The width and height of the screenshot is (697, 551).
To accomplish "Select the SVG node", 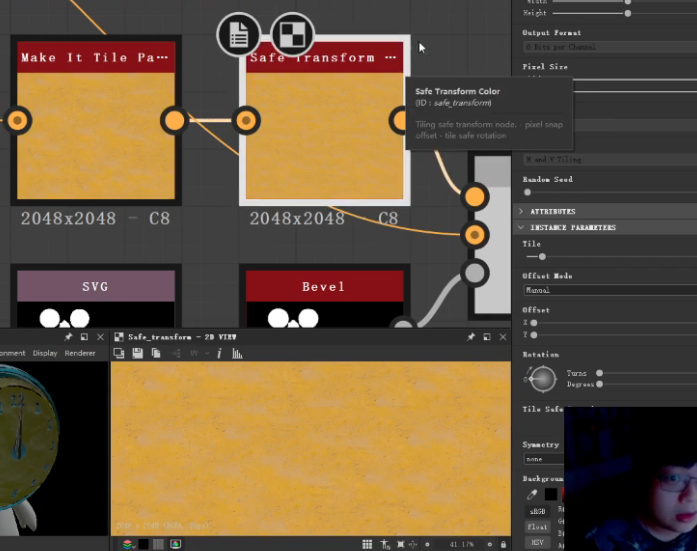I will pos(96,296).
